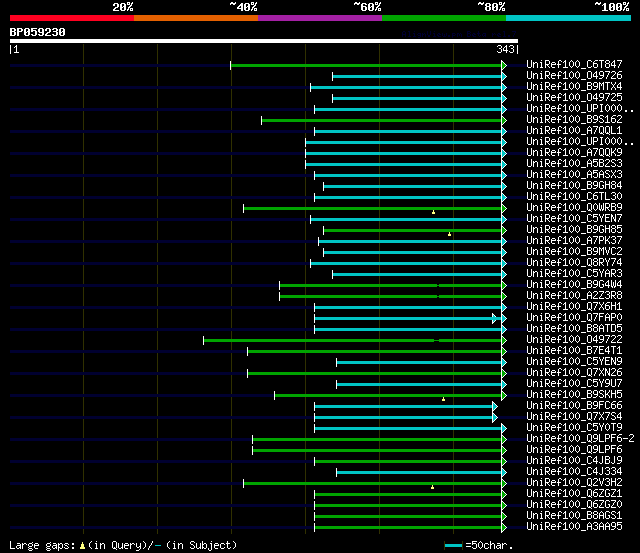Screen dimensions: 640x553
Task: Select the UniRef100_A7PK37 label
Action: click(574, 241)
